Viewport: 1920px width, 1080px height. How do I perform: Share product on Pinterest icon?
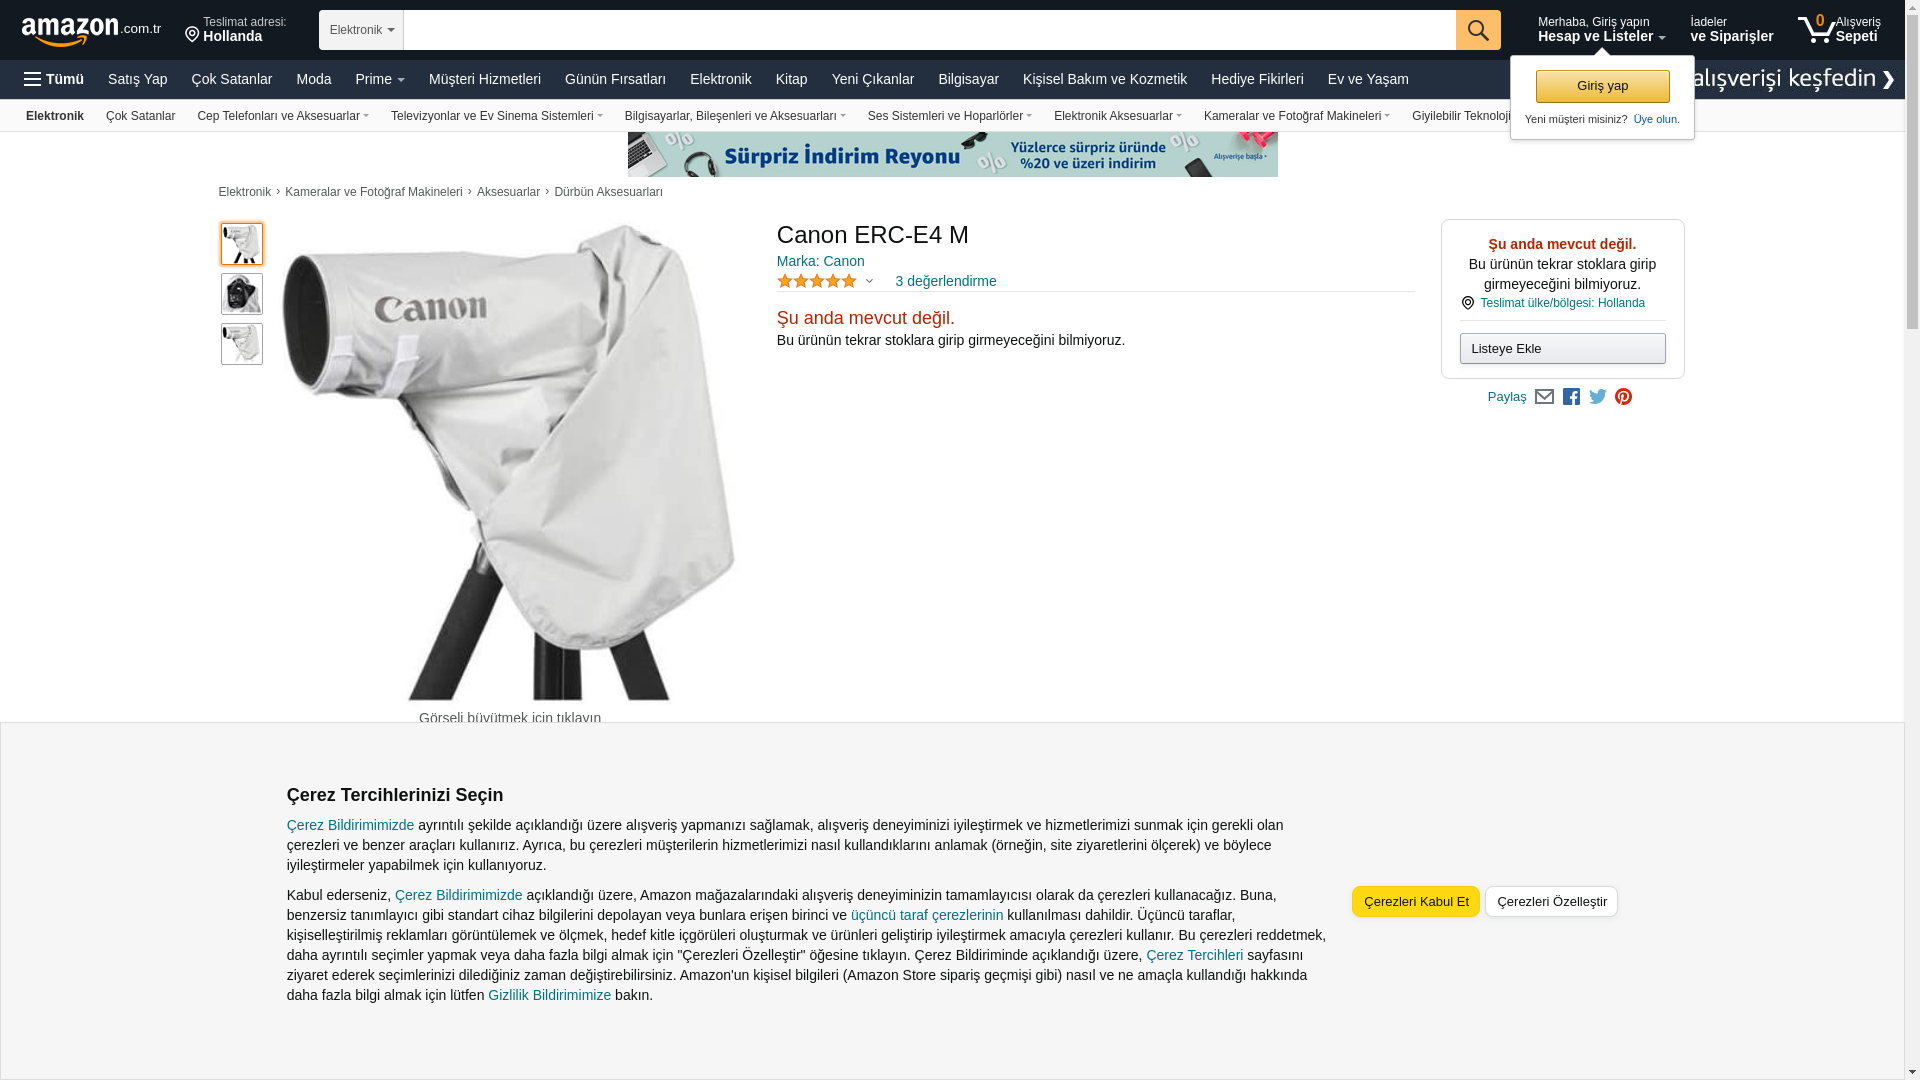pos(1623,397)
